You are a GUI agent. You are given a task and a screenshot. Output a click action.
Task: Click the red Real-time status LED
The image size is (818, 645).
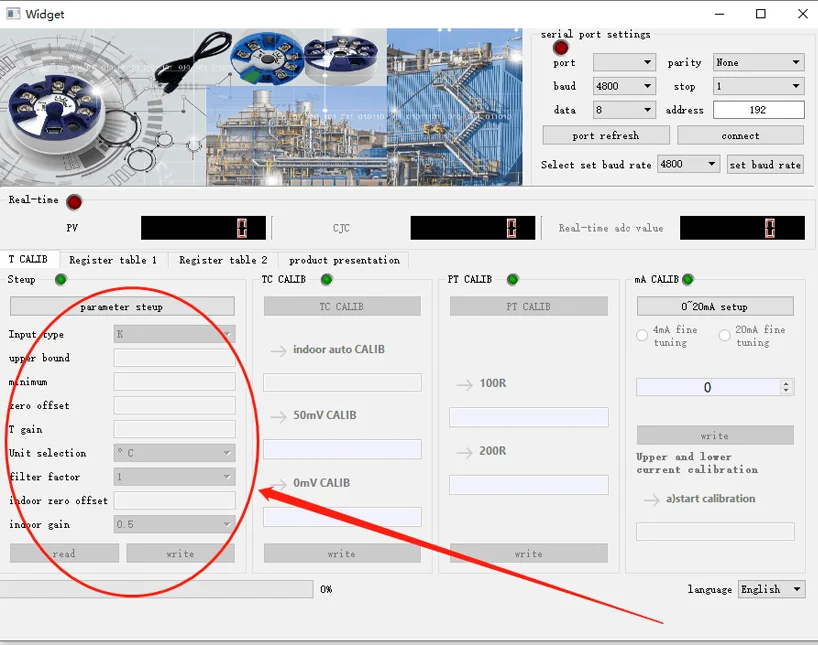(74, 202)
